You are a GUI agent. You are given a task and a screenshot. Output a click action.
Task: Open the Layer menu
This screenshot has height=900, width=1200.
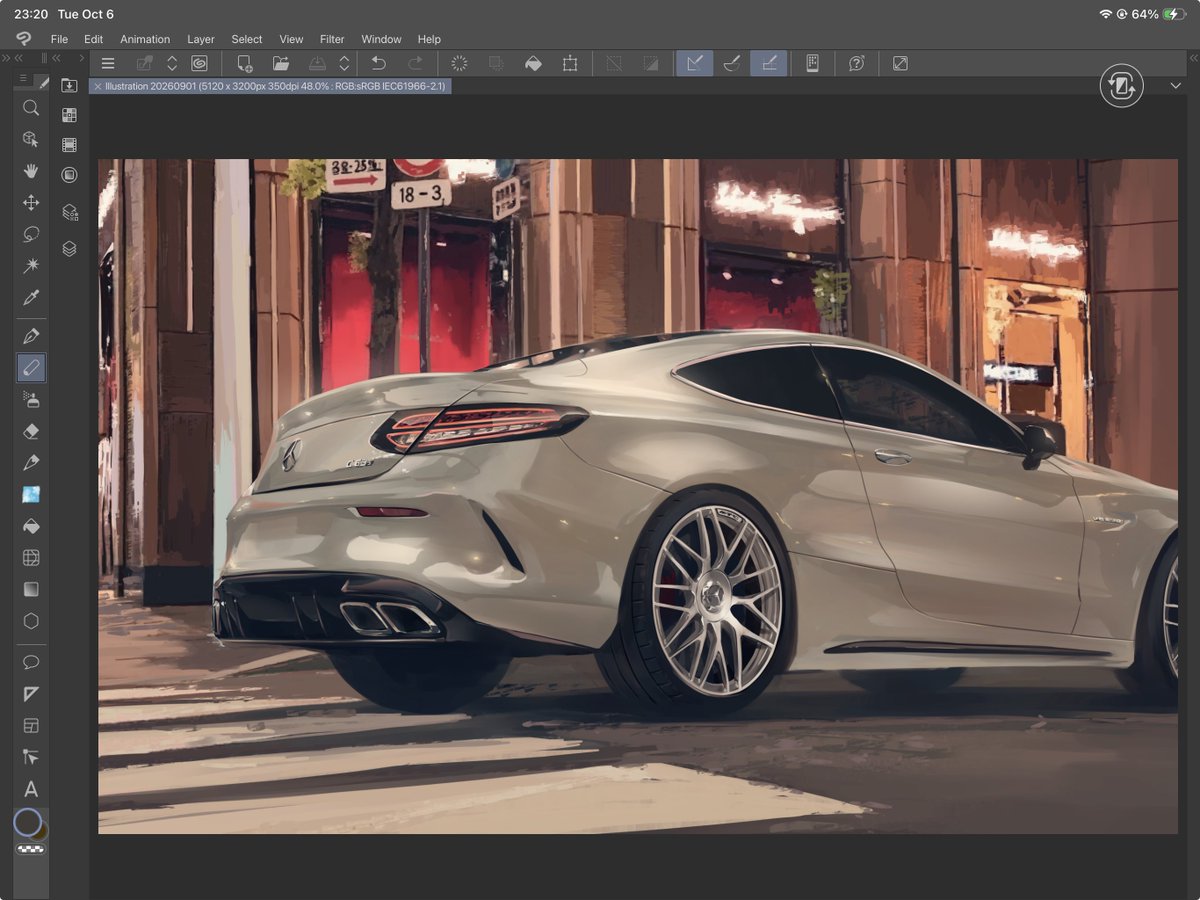201,39
